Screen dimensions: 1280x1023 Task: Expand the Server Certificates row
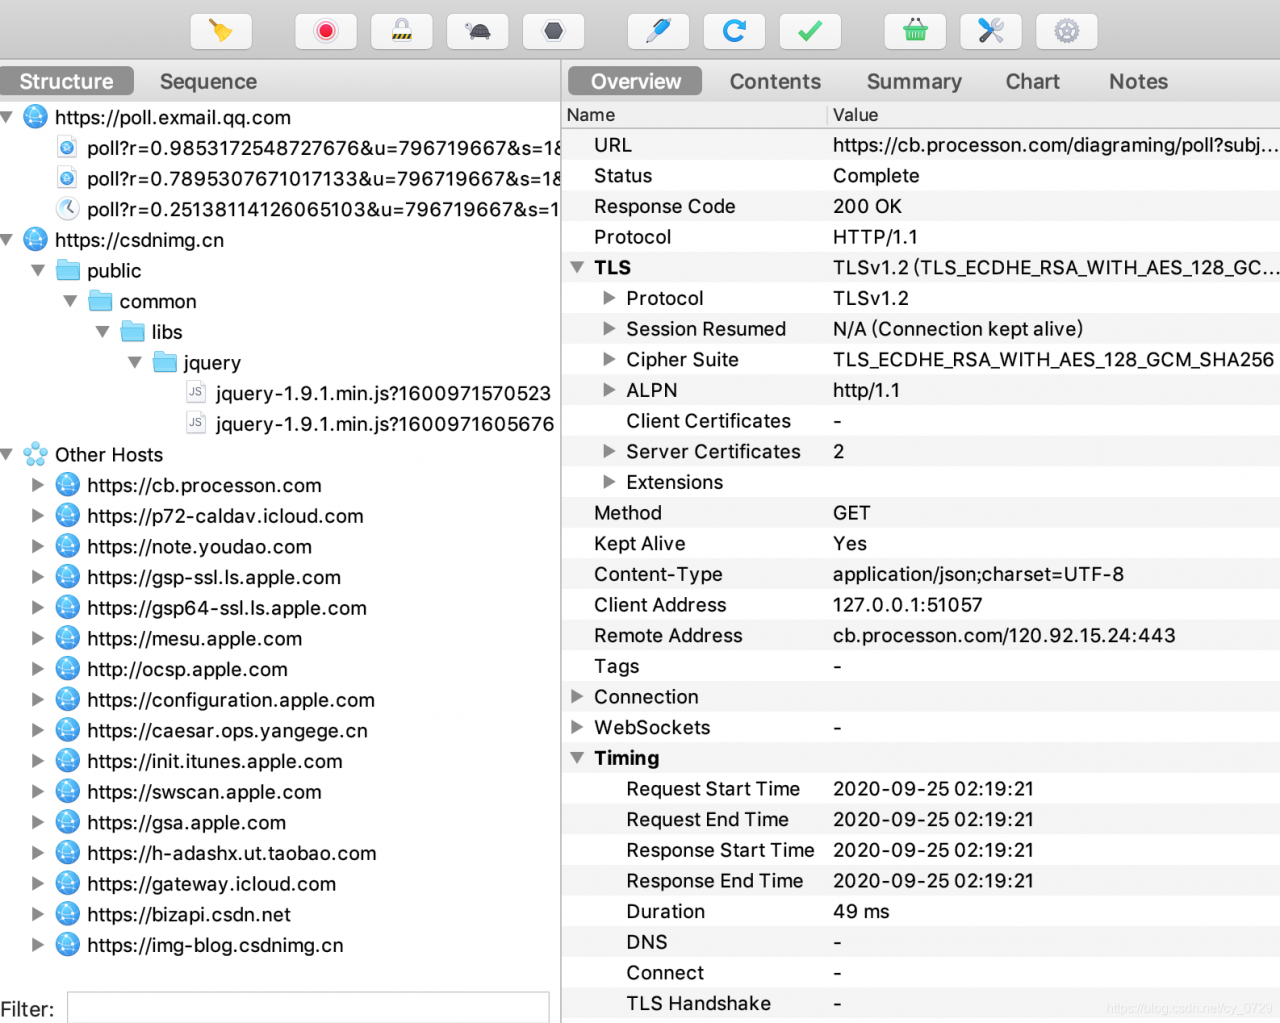tap(609, 451)
